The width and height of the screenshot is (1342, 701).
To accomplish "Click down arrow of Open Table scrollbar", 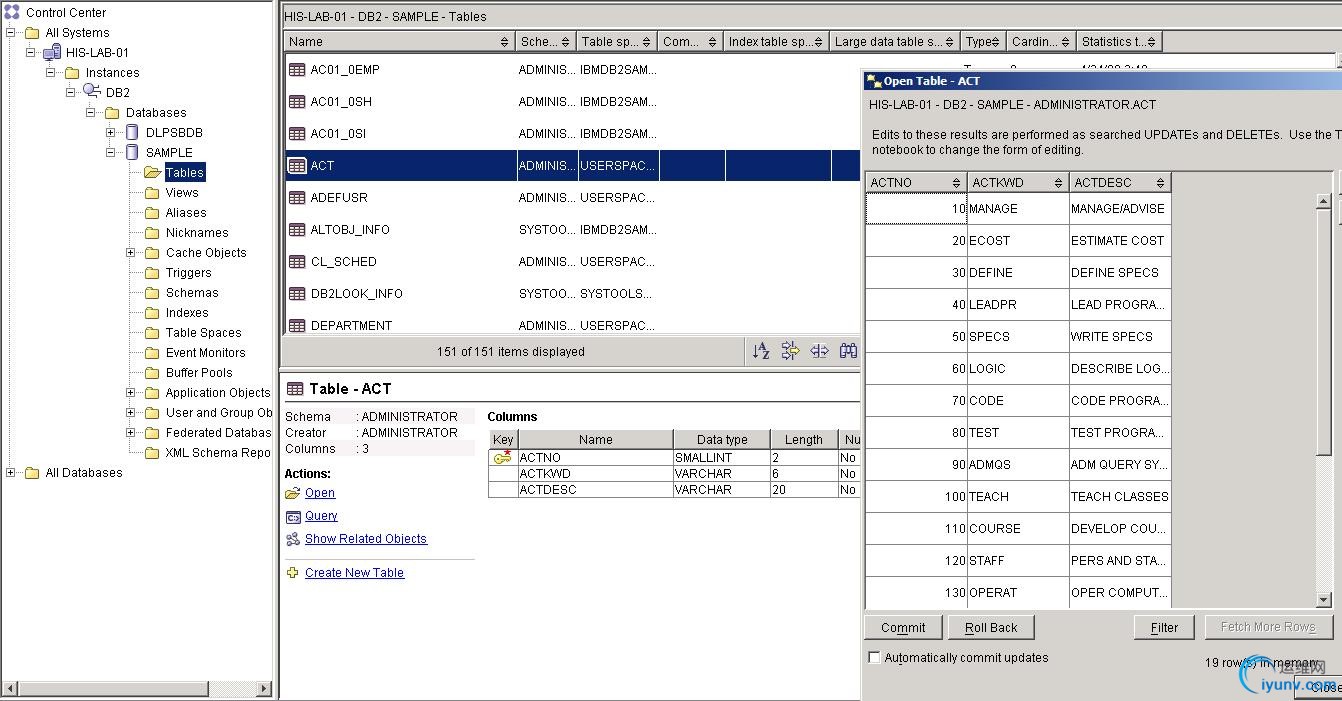I will click(1324, 600).
